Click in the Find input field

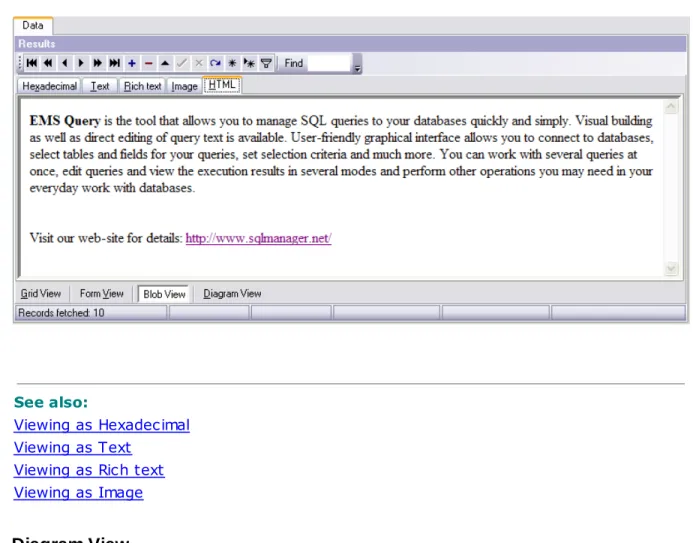[329, 63]
